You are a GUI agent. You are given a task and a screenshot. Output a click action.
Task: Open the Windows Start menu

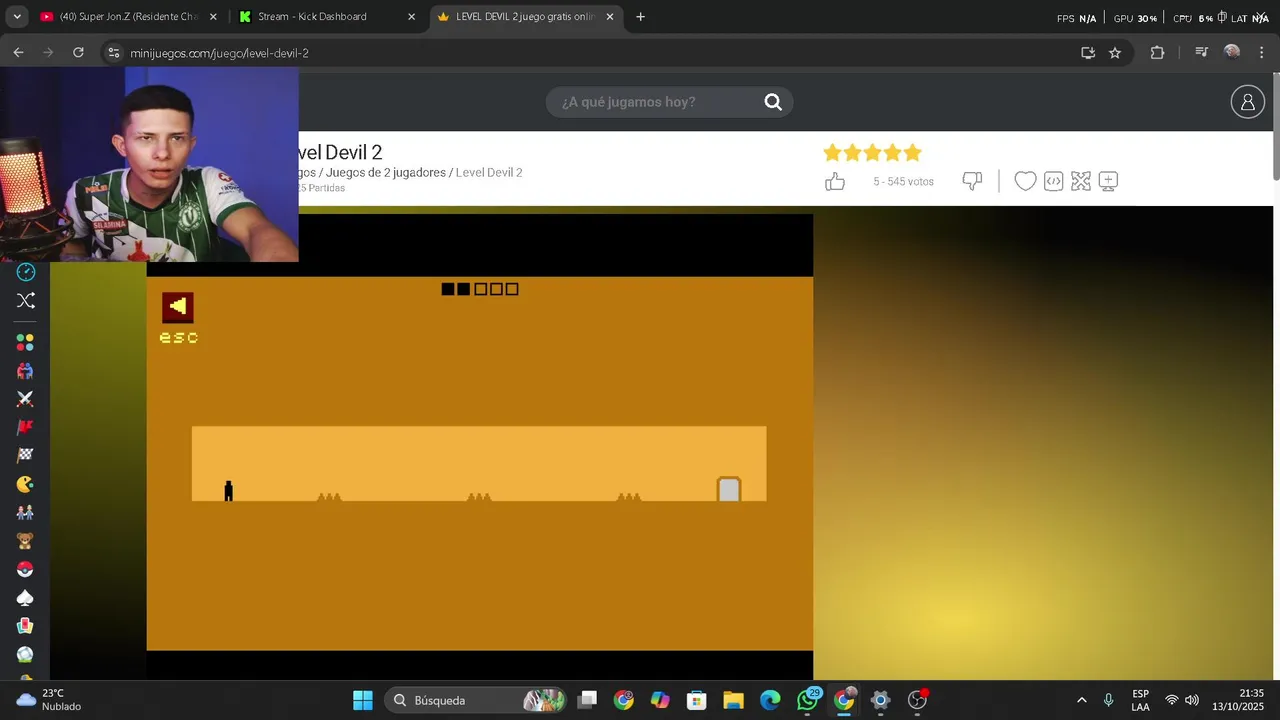[x=363, y=700]
